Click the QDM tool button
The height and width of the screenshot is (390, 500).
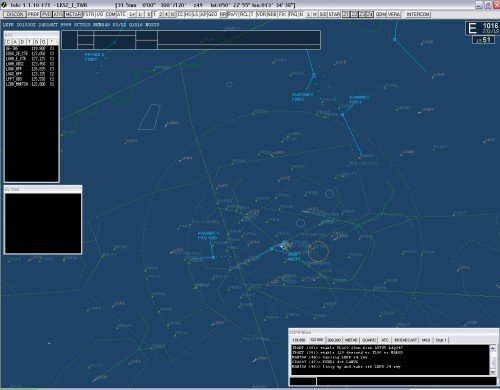click(381, 14)
